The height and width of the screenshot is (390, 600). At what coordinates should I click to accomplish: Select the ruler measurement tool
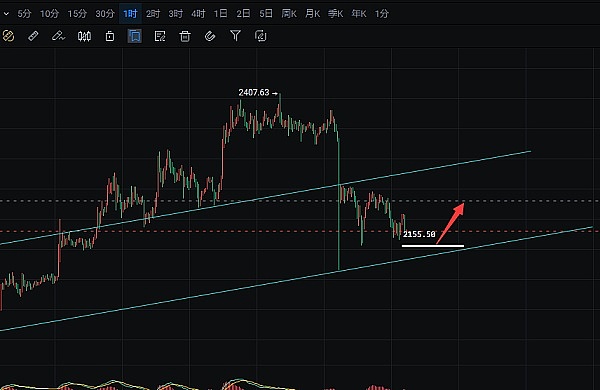click(x=33, y=36)
